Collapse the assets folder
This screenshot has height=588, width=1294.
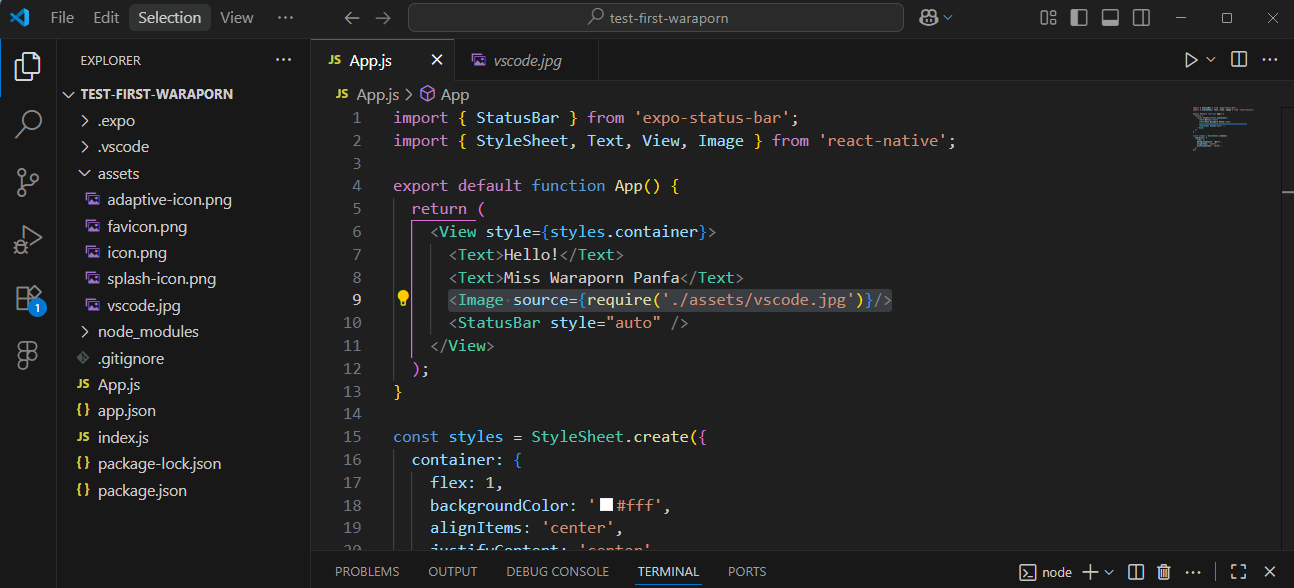click(x=118, y=174)
